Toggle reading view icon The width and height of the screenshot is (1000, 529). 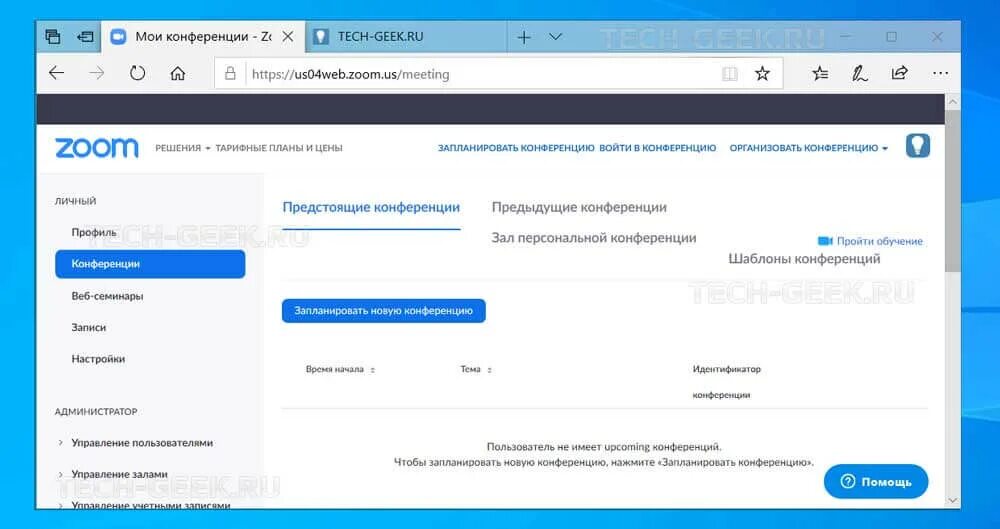[730, 74]
